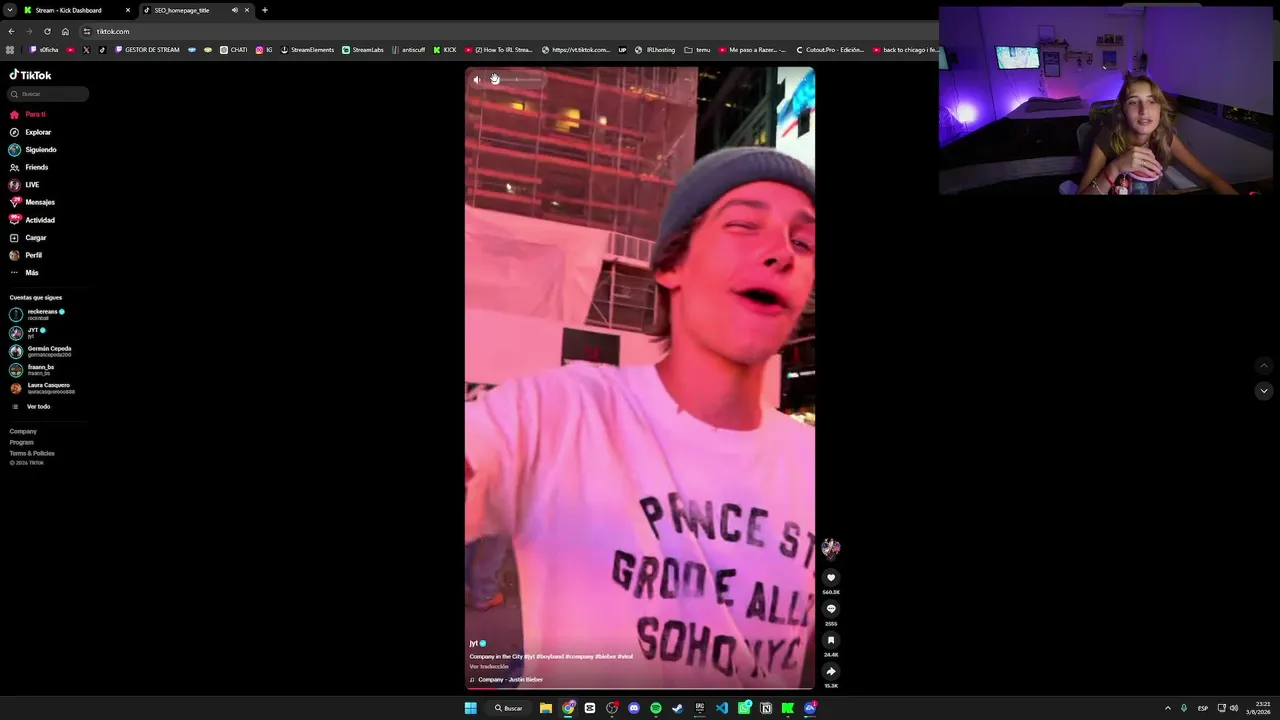Viewport: 1280px width, 720px height.
Task: Open the KICK bookmark
Action: pos(445,50)
